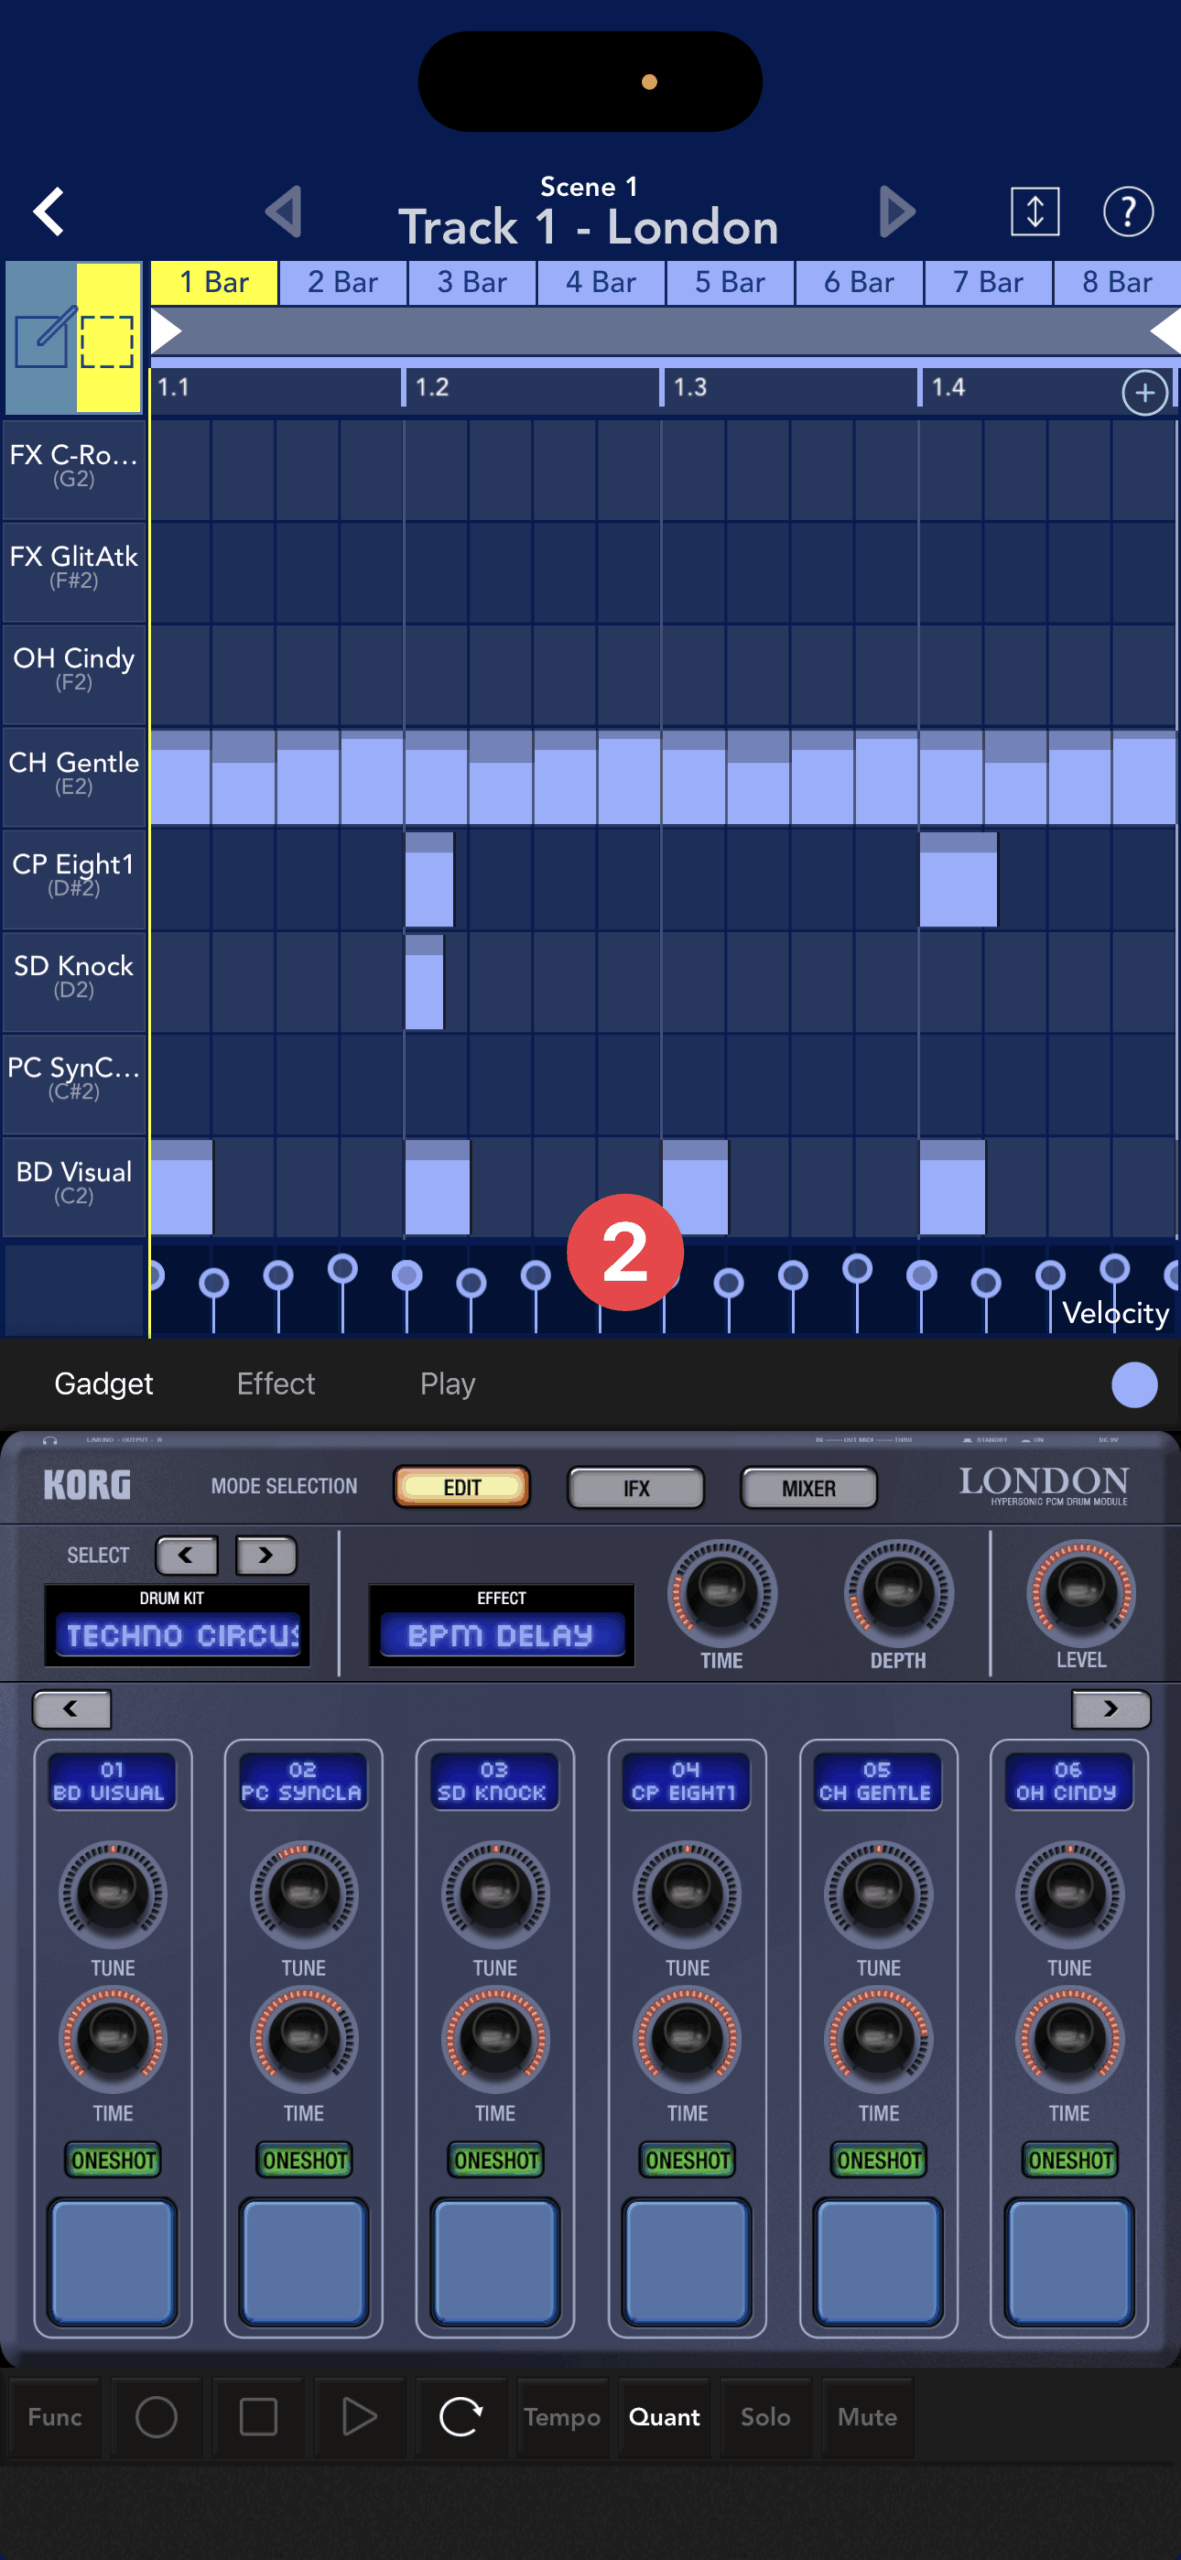The width and height of the screenshot is (1181, 2560).
Task: Select the 4 Bar tab
Action: click(600, 283)
